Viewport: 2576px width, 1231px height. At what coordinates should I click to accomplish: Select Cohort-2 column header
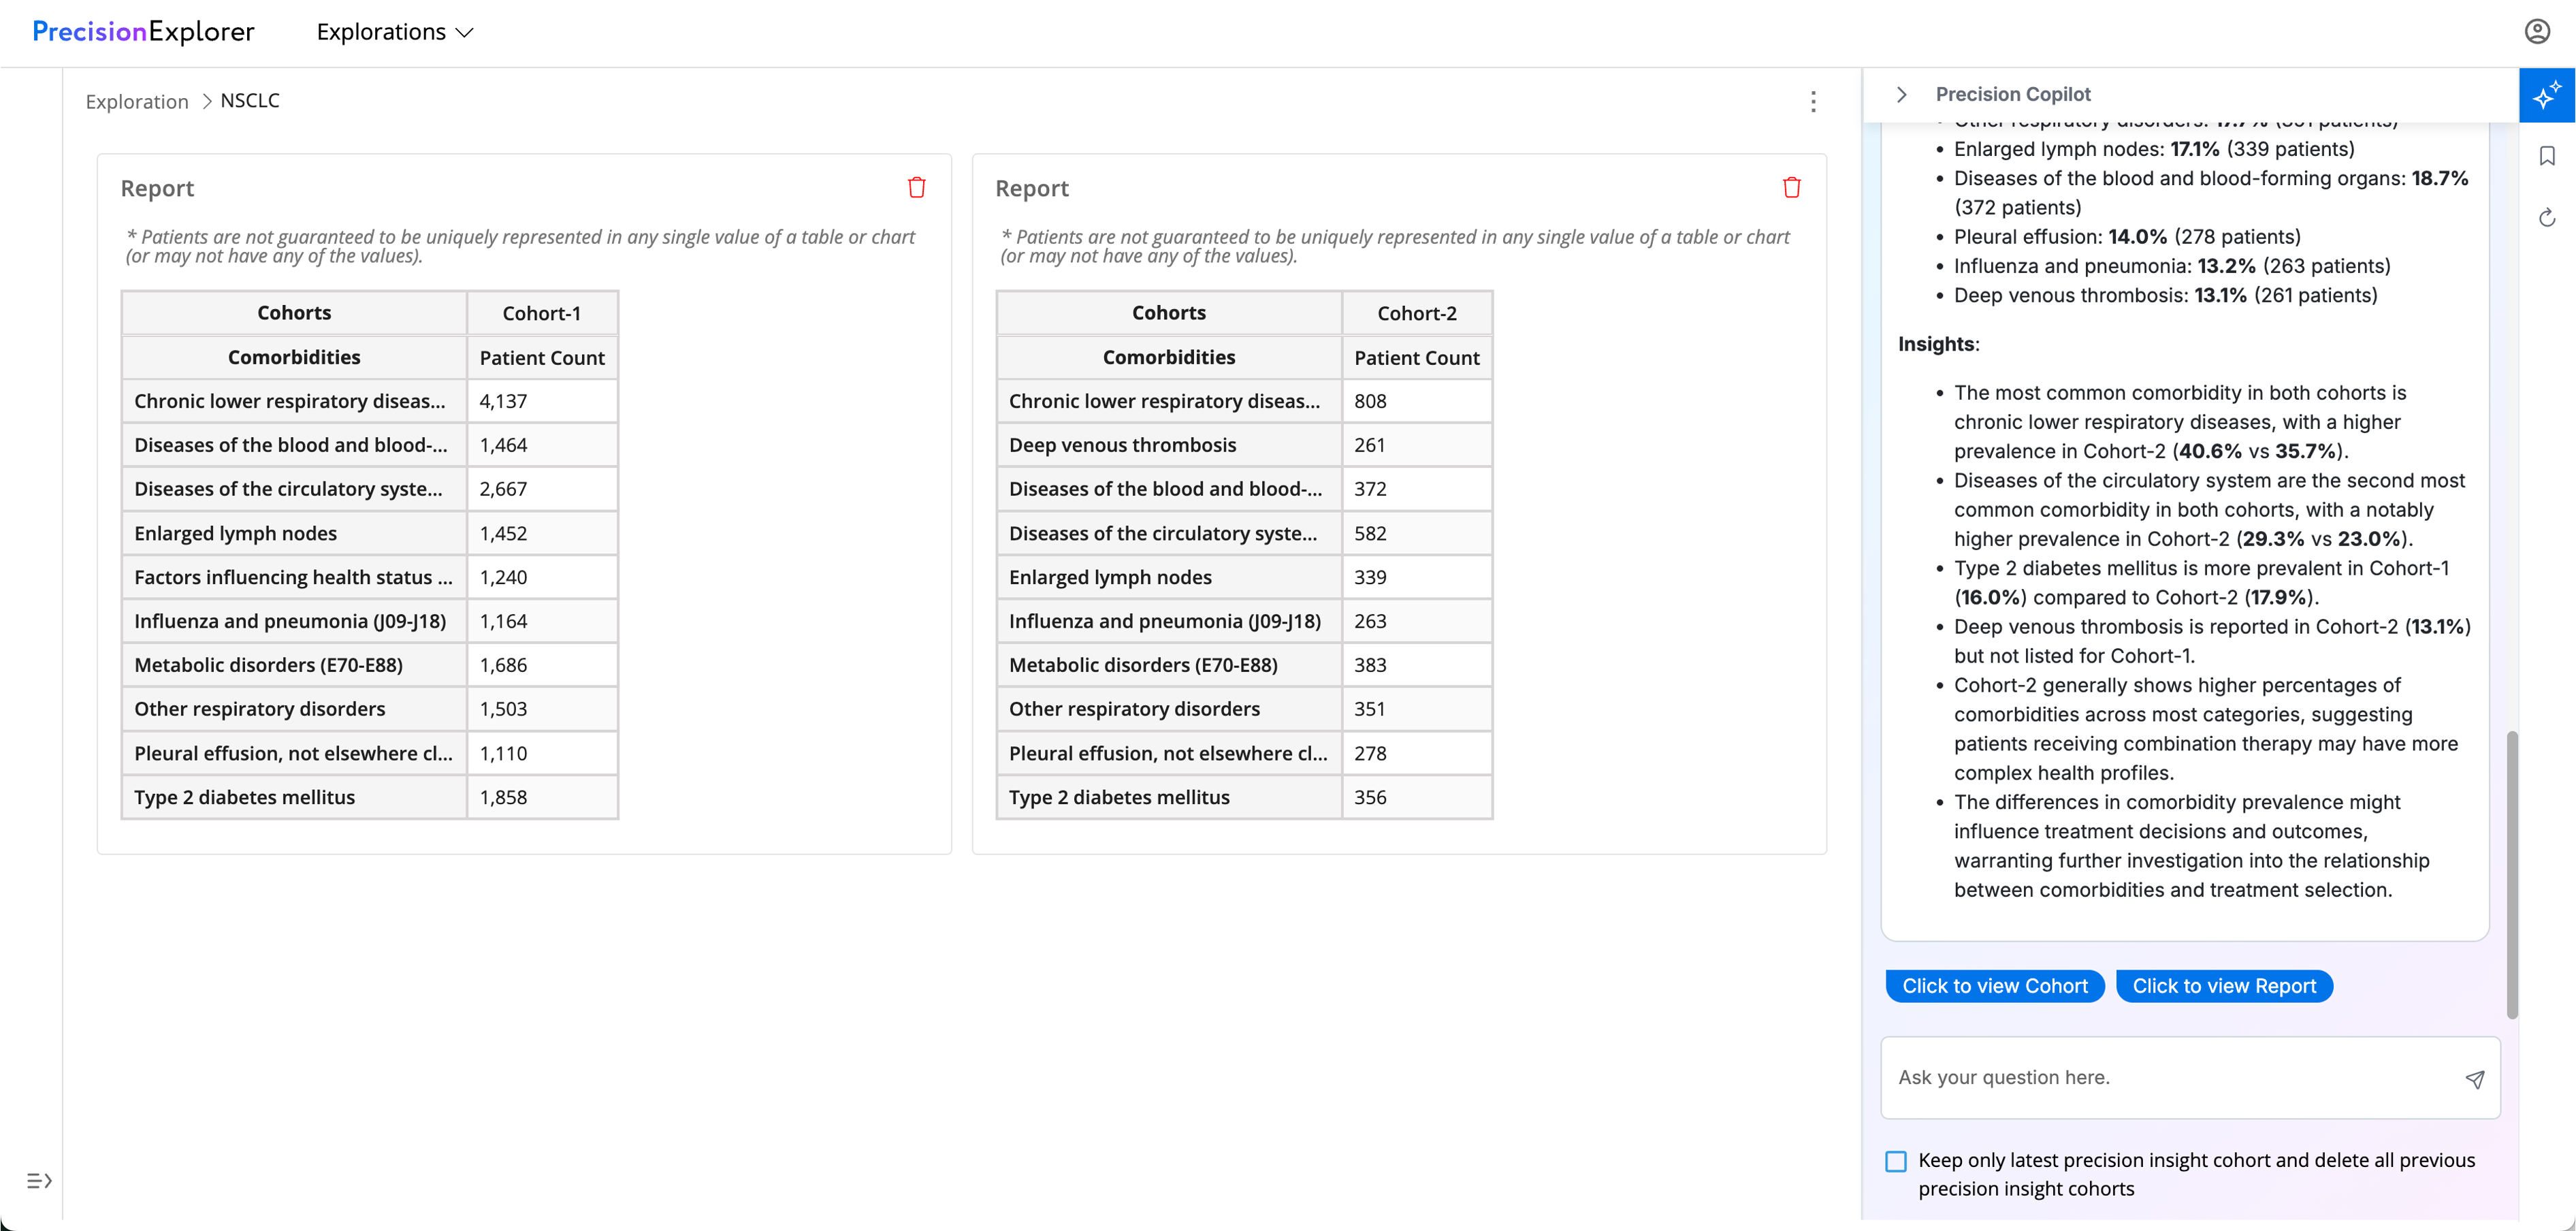click(x=1416, y=313)
